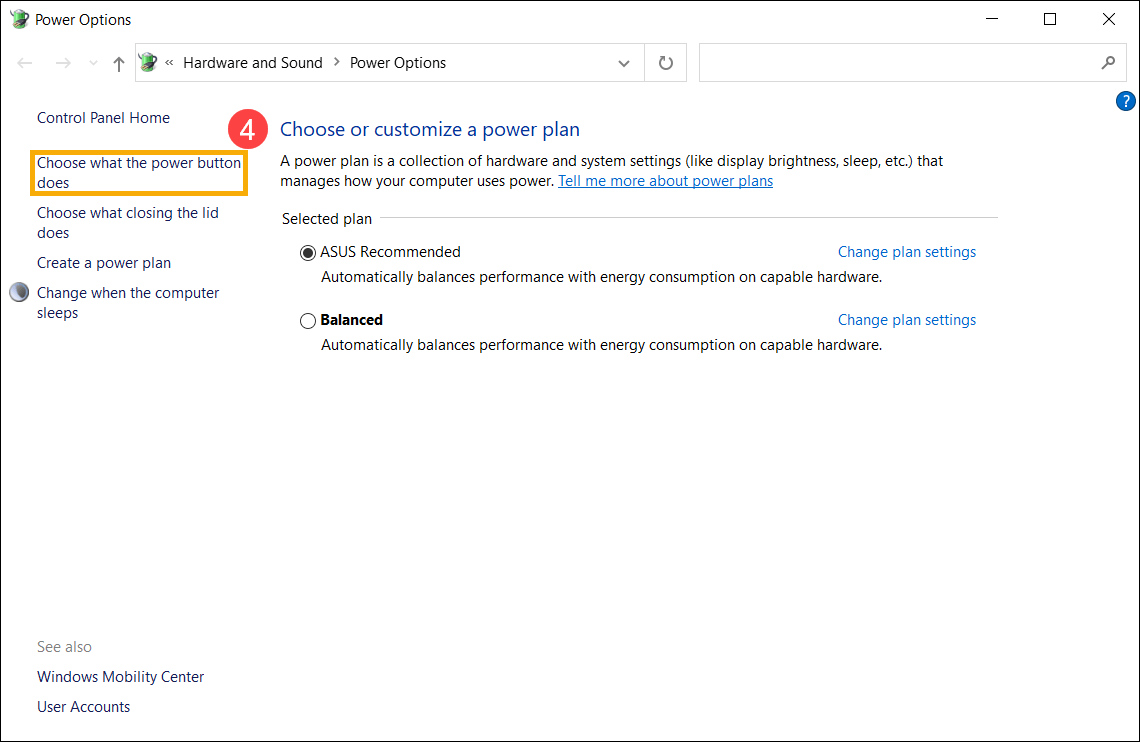Click Tell me more about power plans
The image size is (1140, 742).
[665, 181]
